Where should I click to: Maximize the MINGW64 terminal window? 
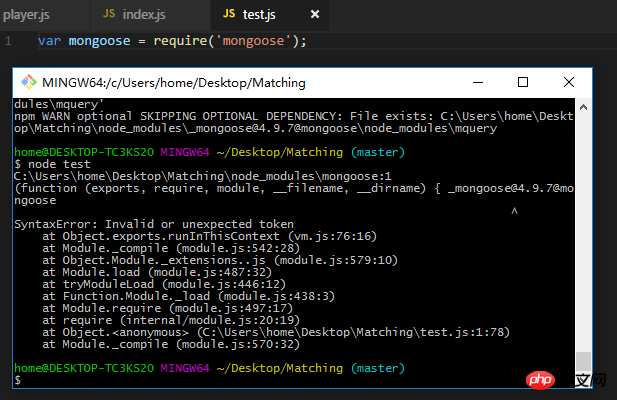[x=523, y=82]
